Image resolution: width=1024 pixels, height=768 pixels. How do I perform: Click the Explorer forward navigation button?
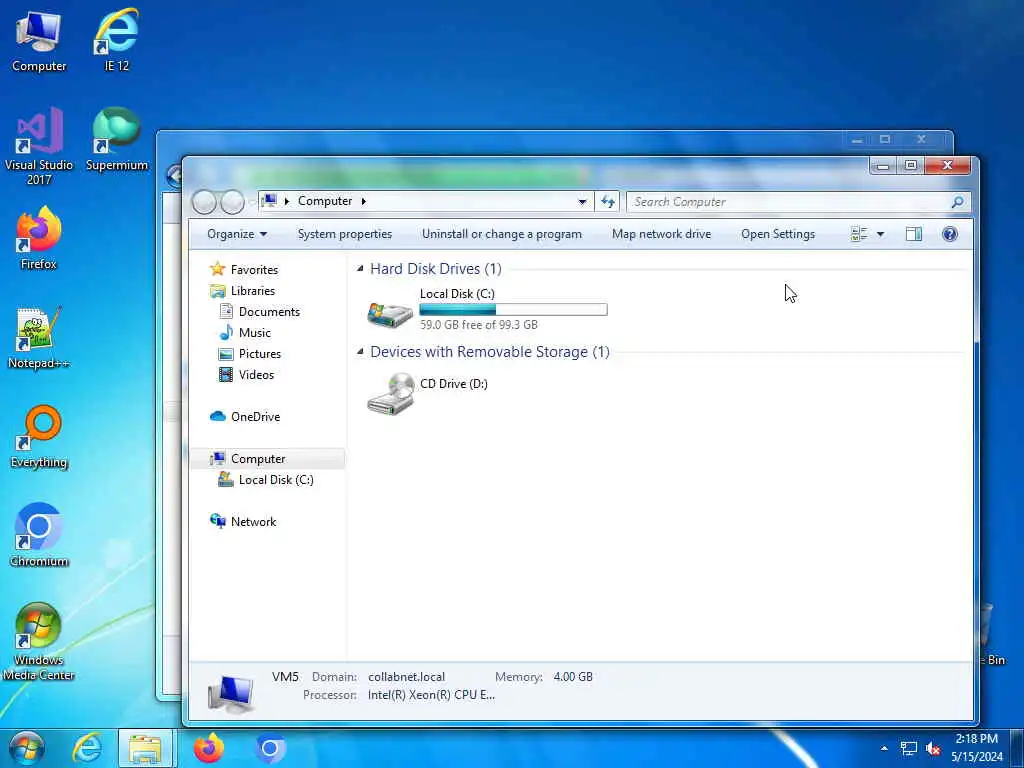tap(232, 202)
